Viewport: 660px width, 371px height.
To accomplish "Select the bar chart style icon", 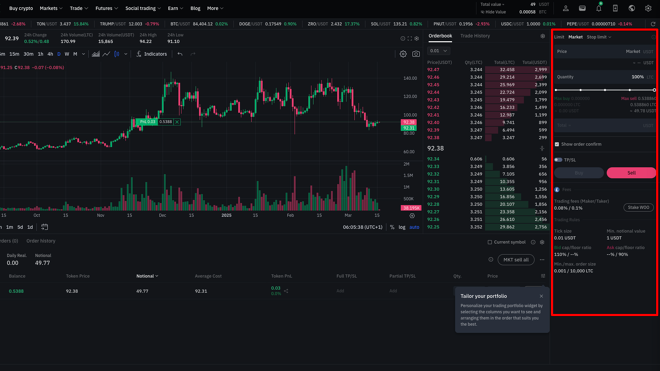I will (96, 54).
